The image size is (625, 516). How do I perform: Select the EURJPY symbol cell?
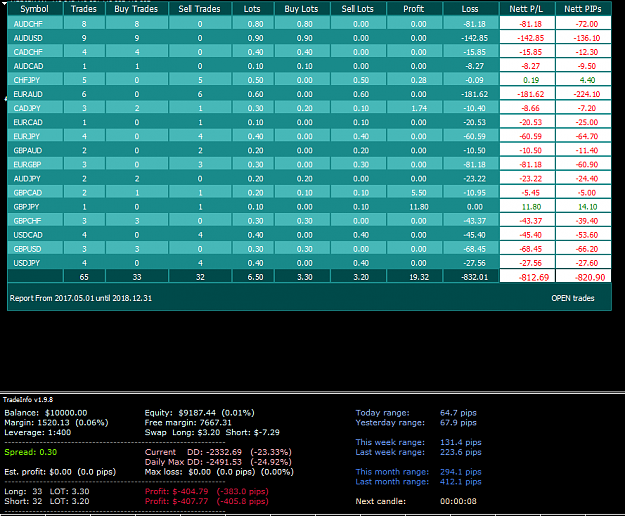[35, 136]
